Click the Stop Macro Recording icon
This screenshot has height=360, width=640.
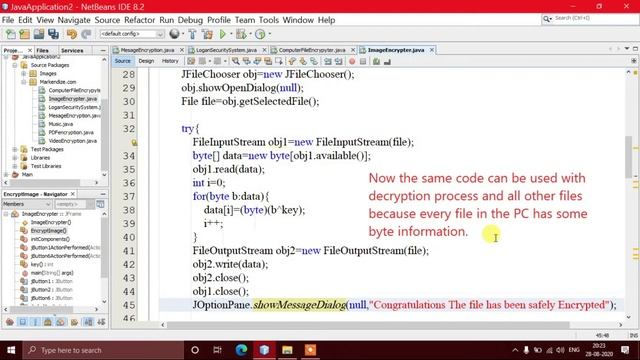pos(363,61)
